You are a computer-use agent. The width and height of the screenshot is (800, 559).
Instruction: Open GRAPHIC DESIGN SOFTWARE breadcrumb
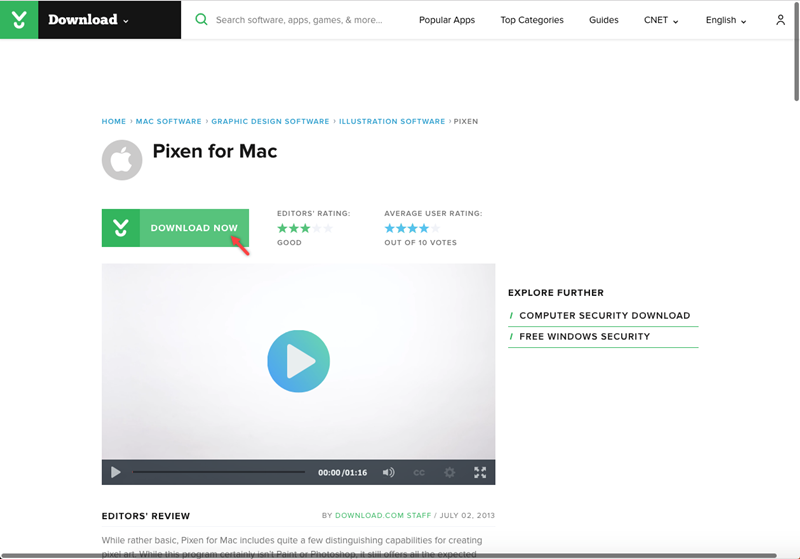pyautogui.click(x=270, y=121)
